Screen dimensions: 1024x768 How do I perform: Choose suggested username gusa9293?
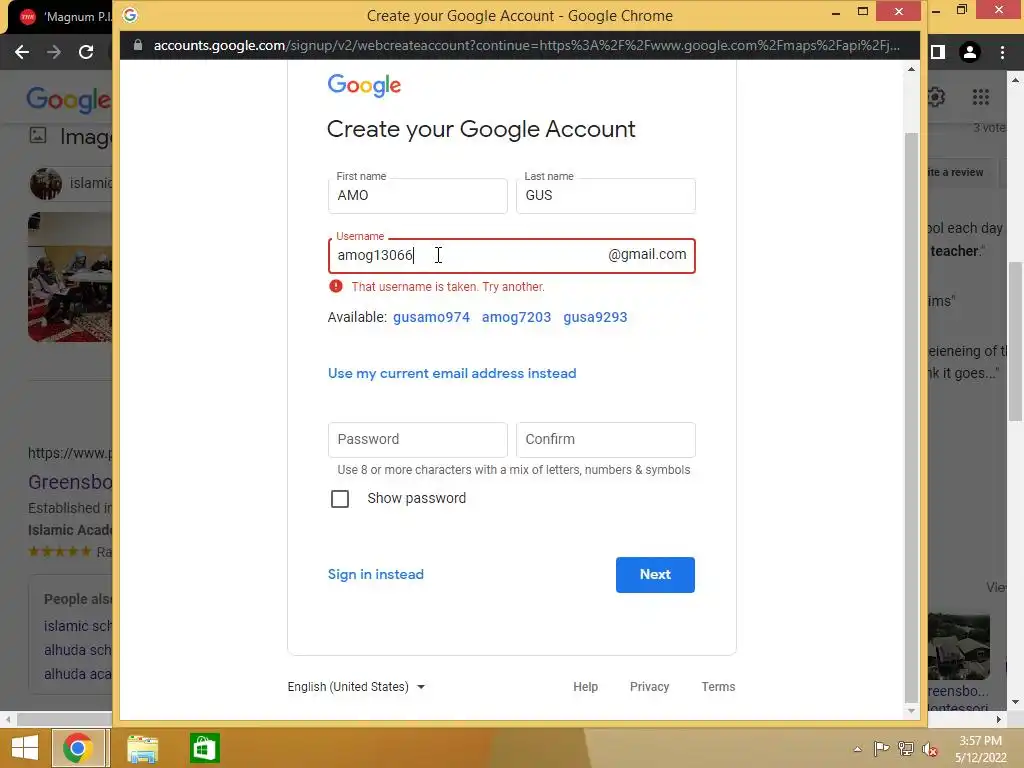point(595,317)
